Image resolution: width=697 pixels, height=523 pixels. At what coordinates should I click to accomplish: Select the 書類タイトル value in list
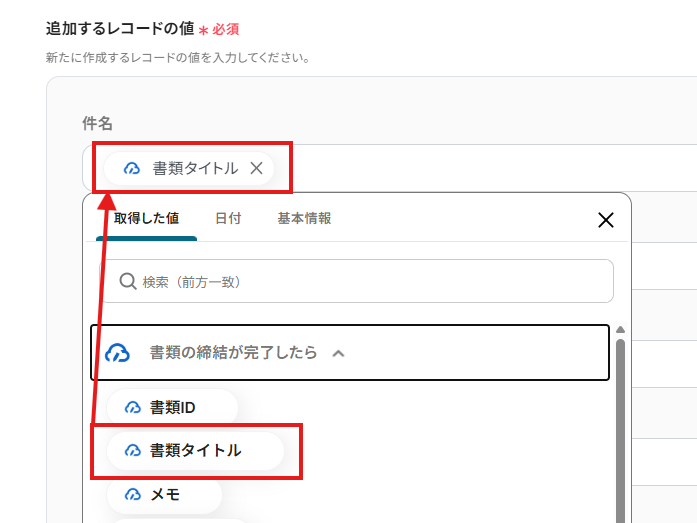[196, 451]
